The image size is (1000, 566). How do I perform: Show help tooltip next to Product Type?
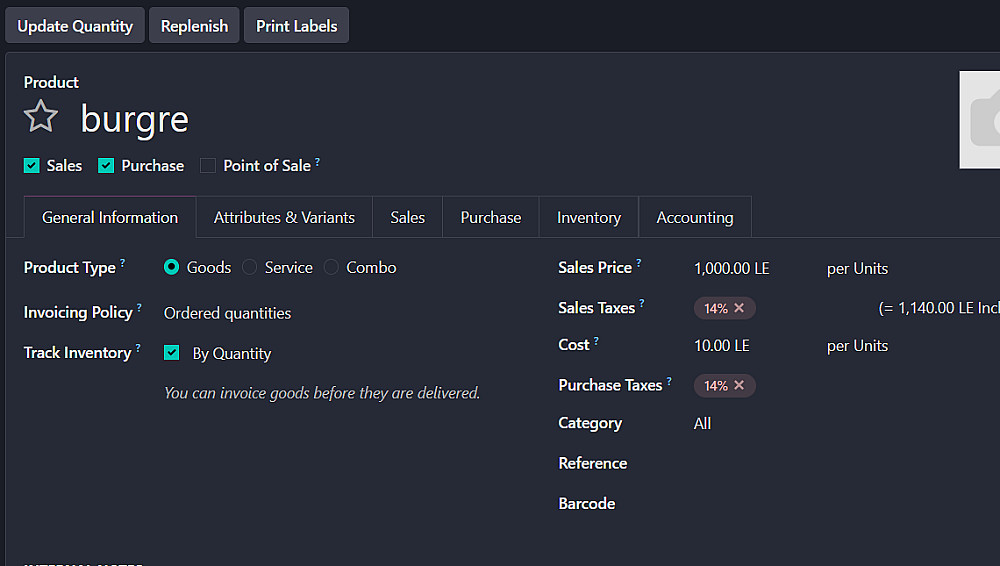point(123,264)
